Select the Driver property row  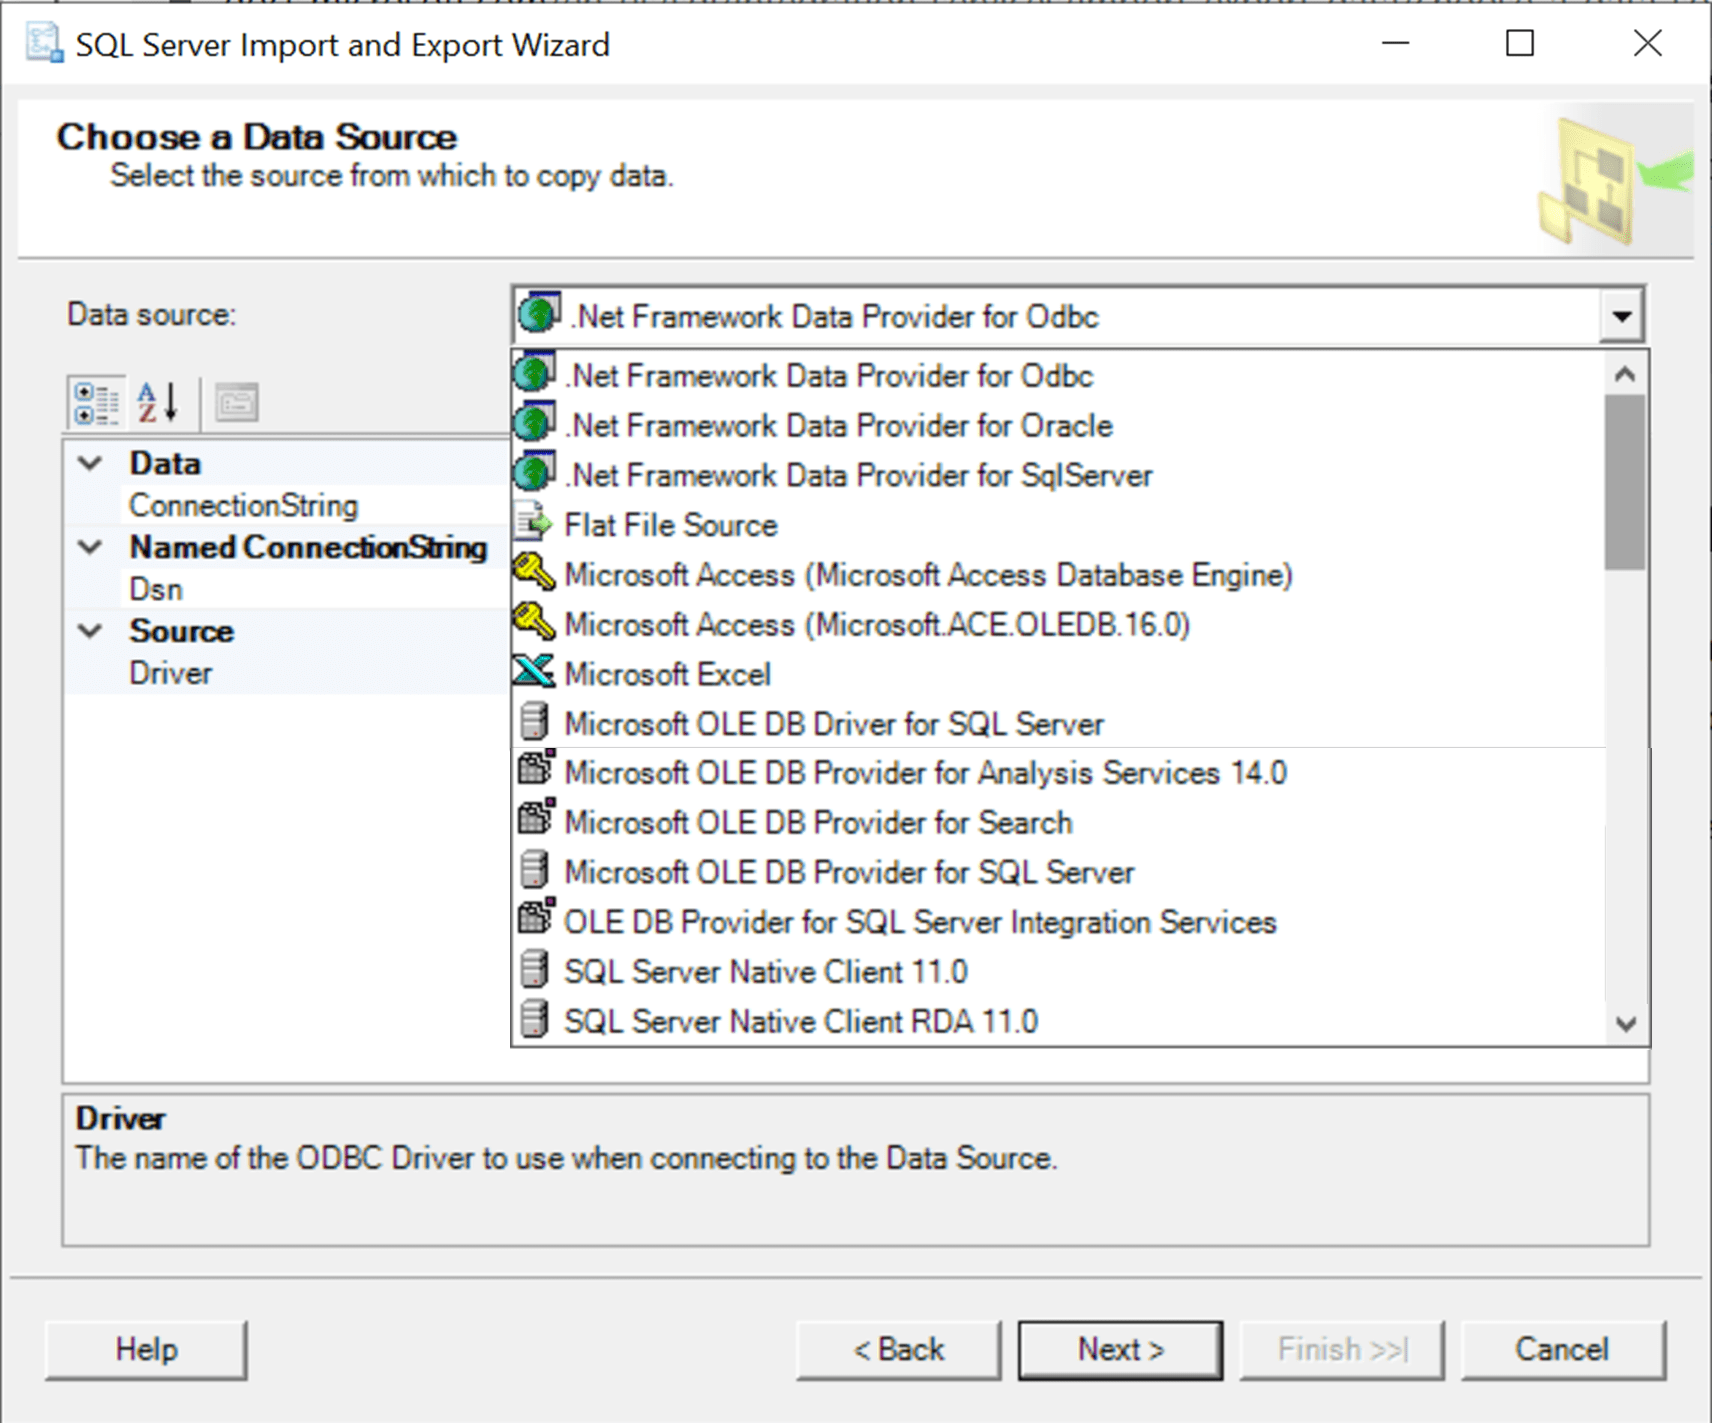170,672
